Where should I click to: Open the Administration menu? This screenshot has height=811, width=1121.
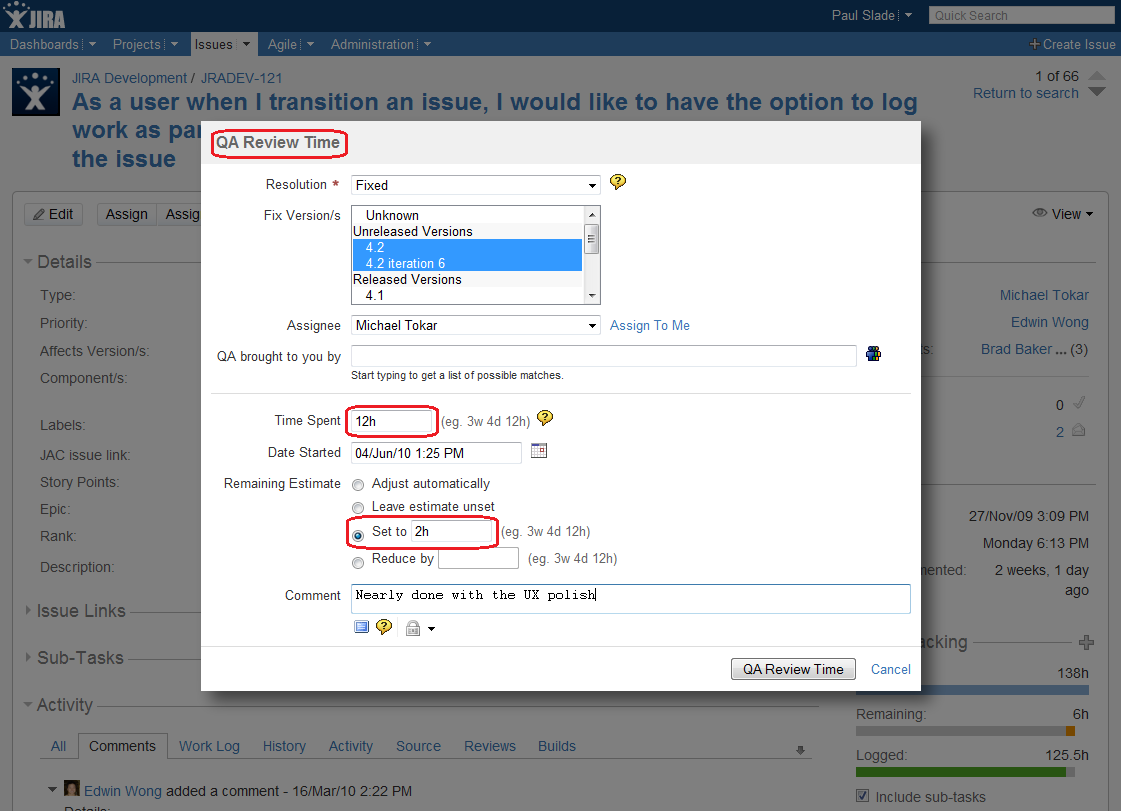(380, 44)
